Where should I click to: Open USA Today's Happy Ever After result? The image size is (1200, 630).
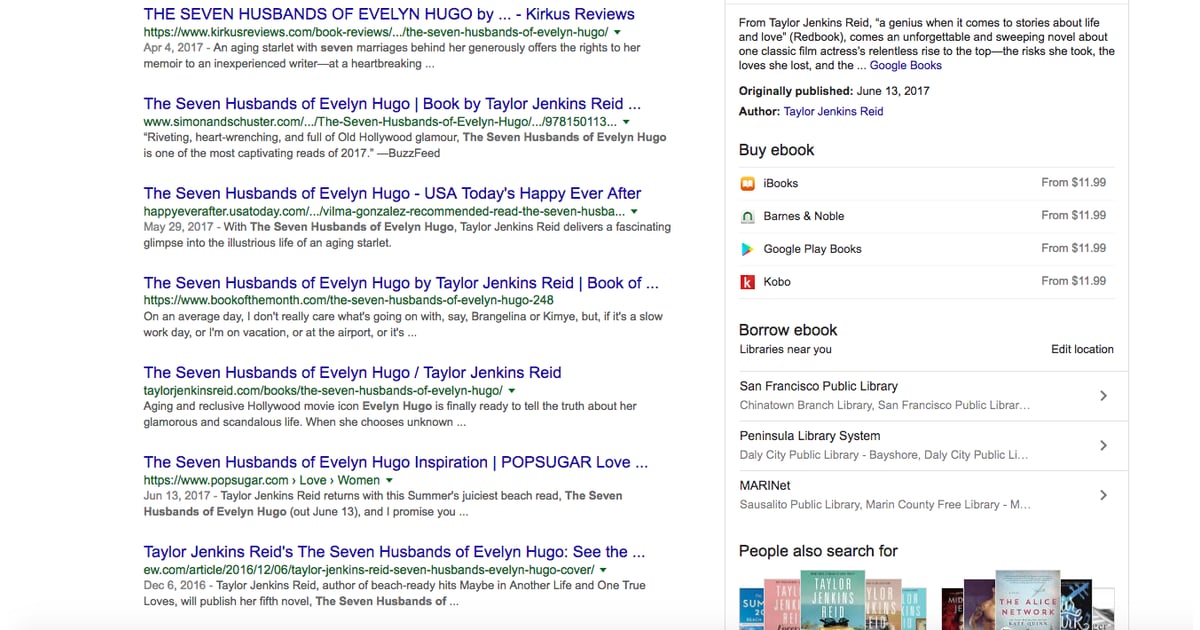pos(392,193)
